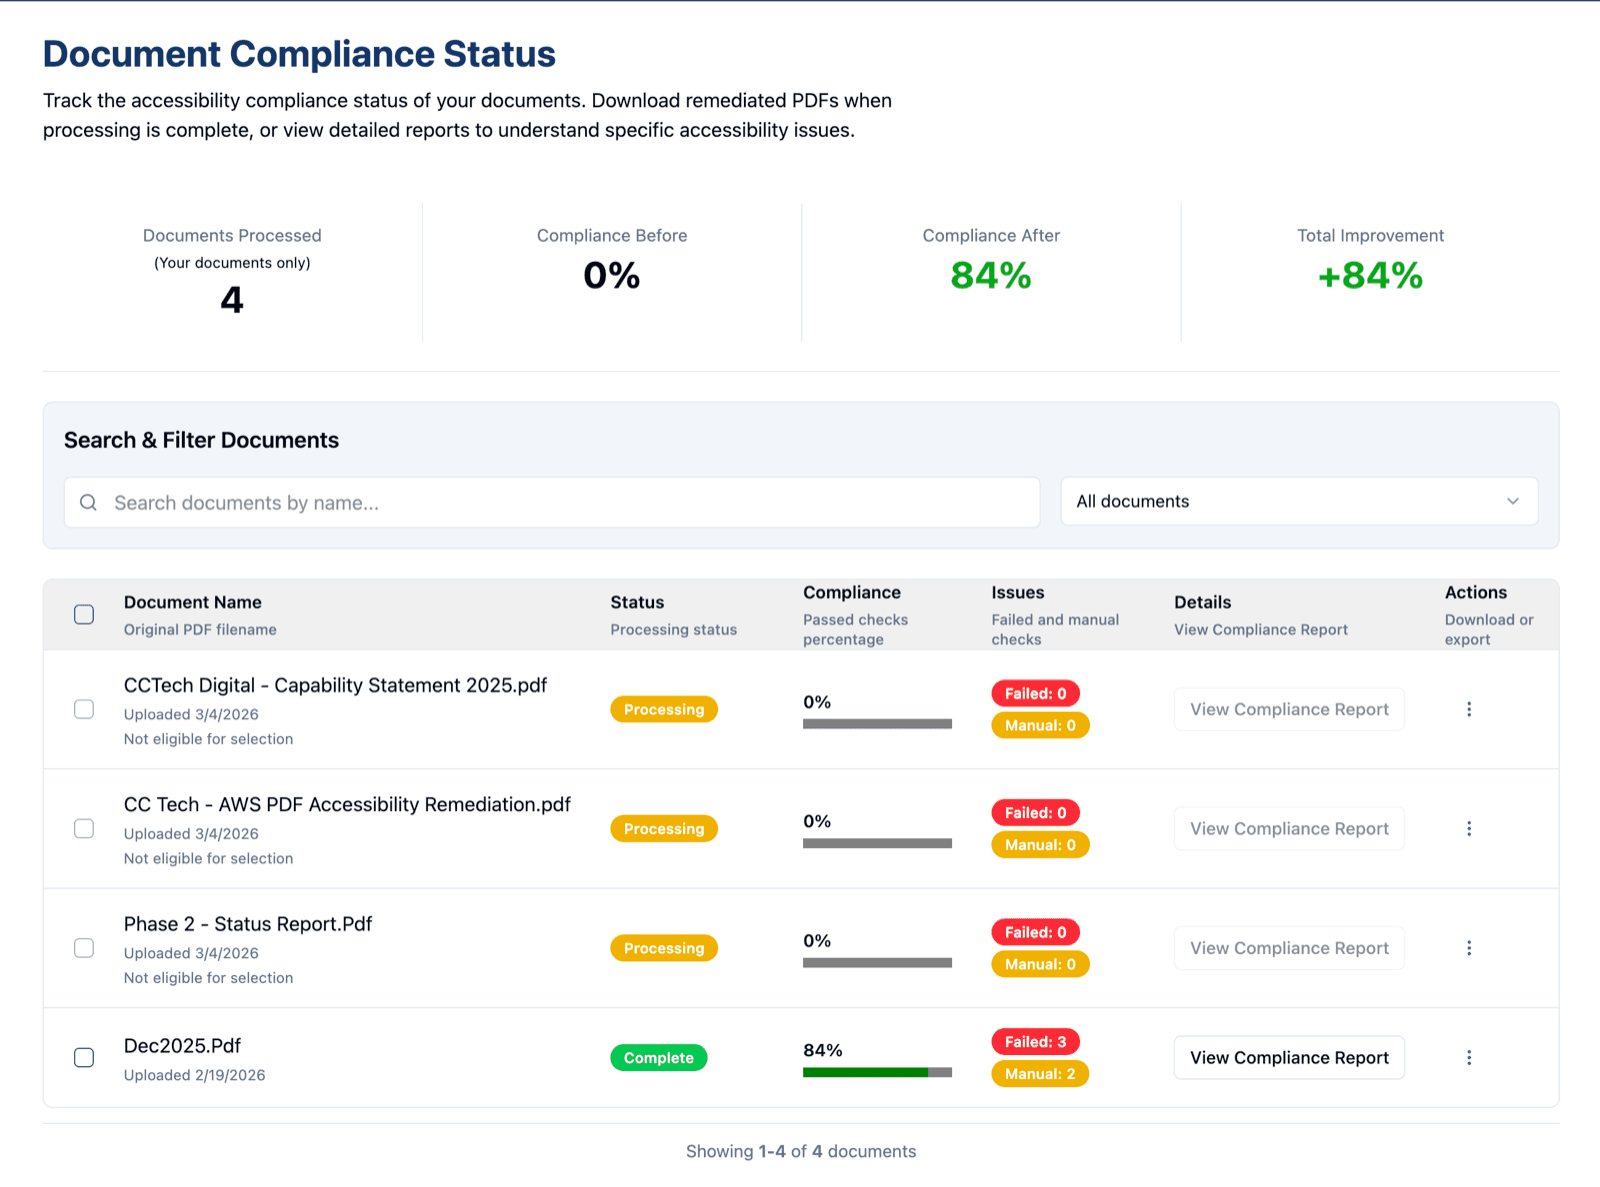Open the search magnifier icon
1600x1187 pixels.
[88, 502]
